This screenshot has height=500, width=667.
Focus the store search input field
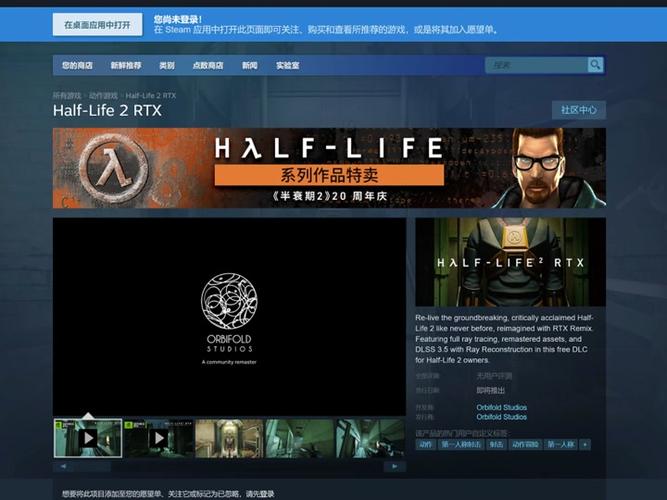[536, 65]
